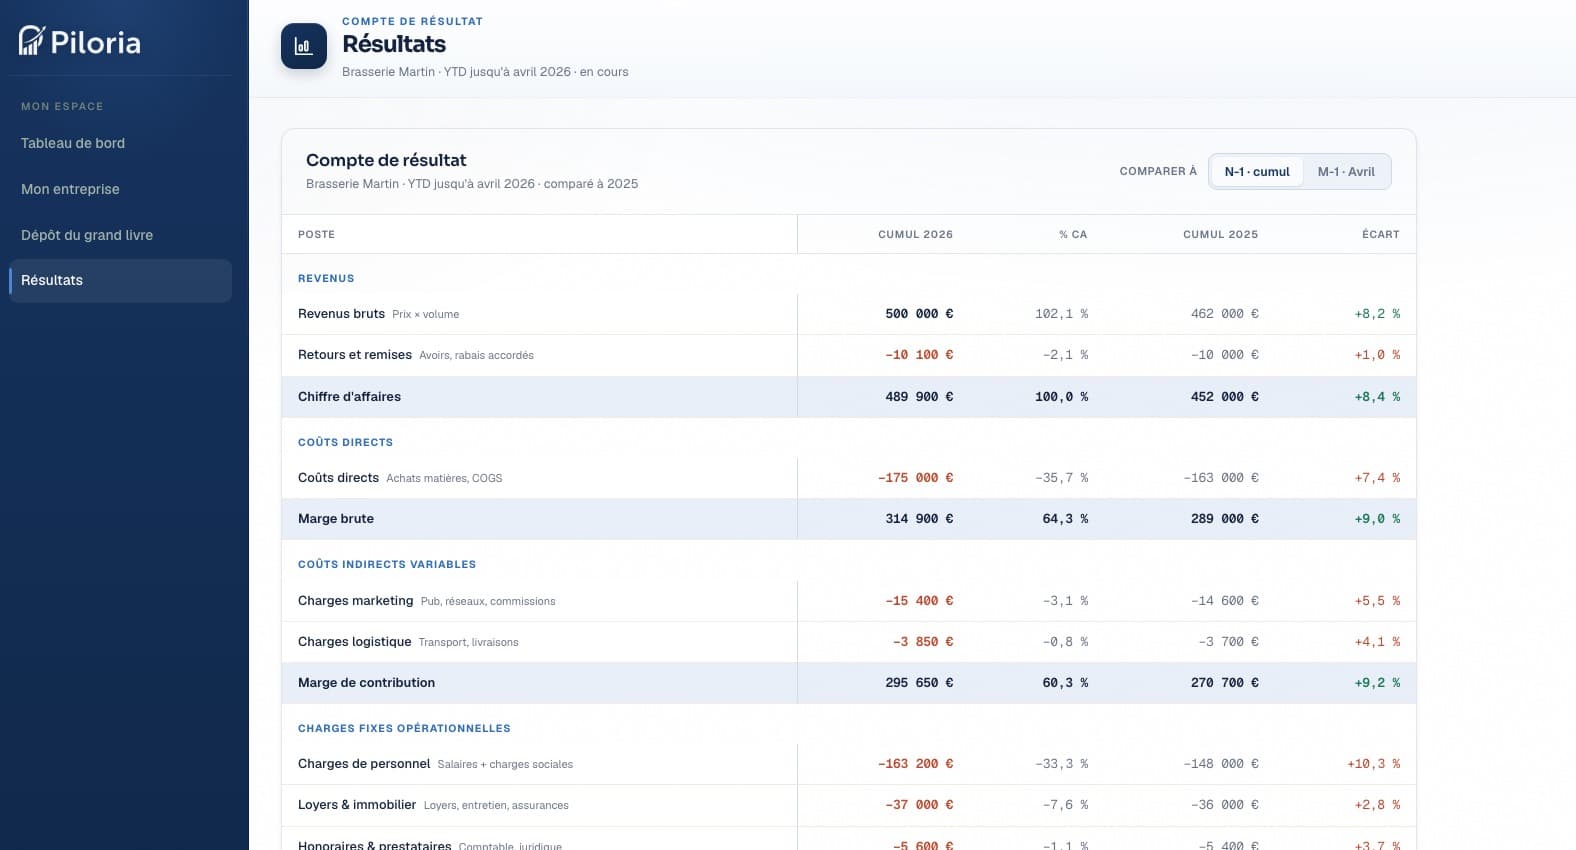Click the Résultats bar chart header icon
The height and width of the screenshot is (850, 1576).
coord(304,46)
